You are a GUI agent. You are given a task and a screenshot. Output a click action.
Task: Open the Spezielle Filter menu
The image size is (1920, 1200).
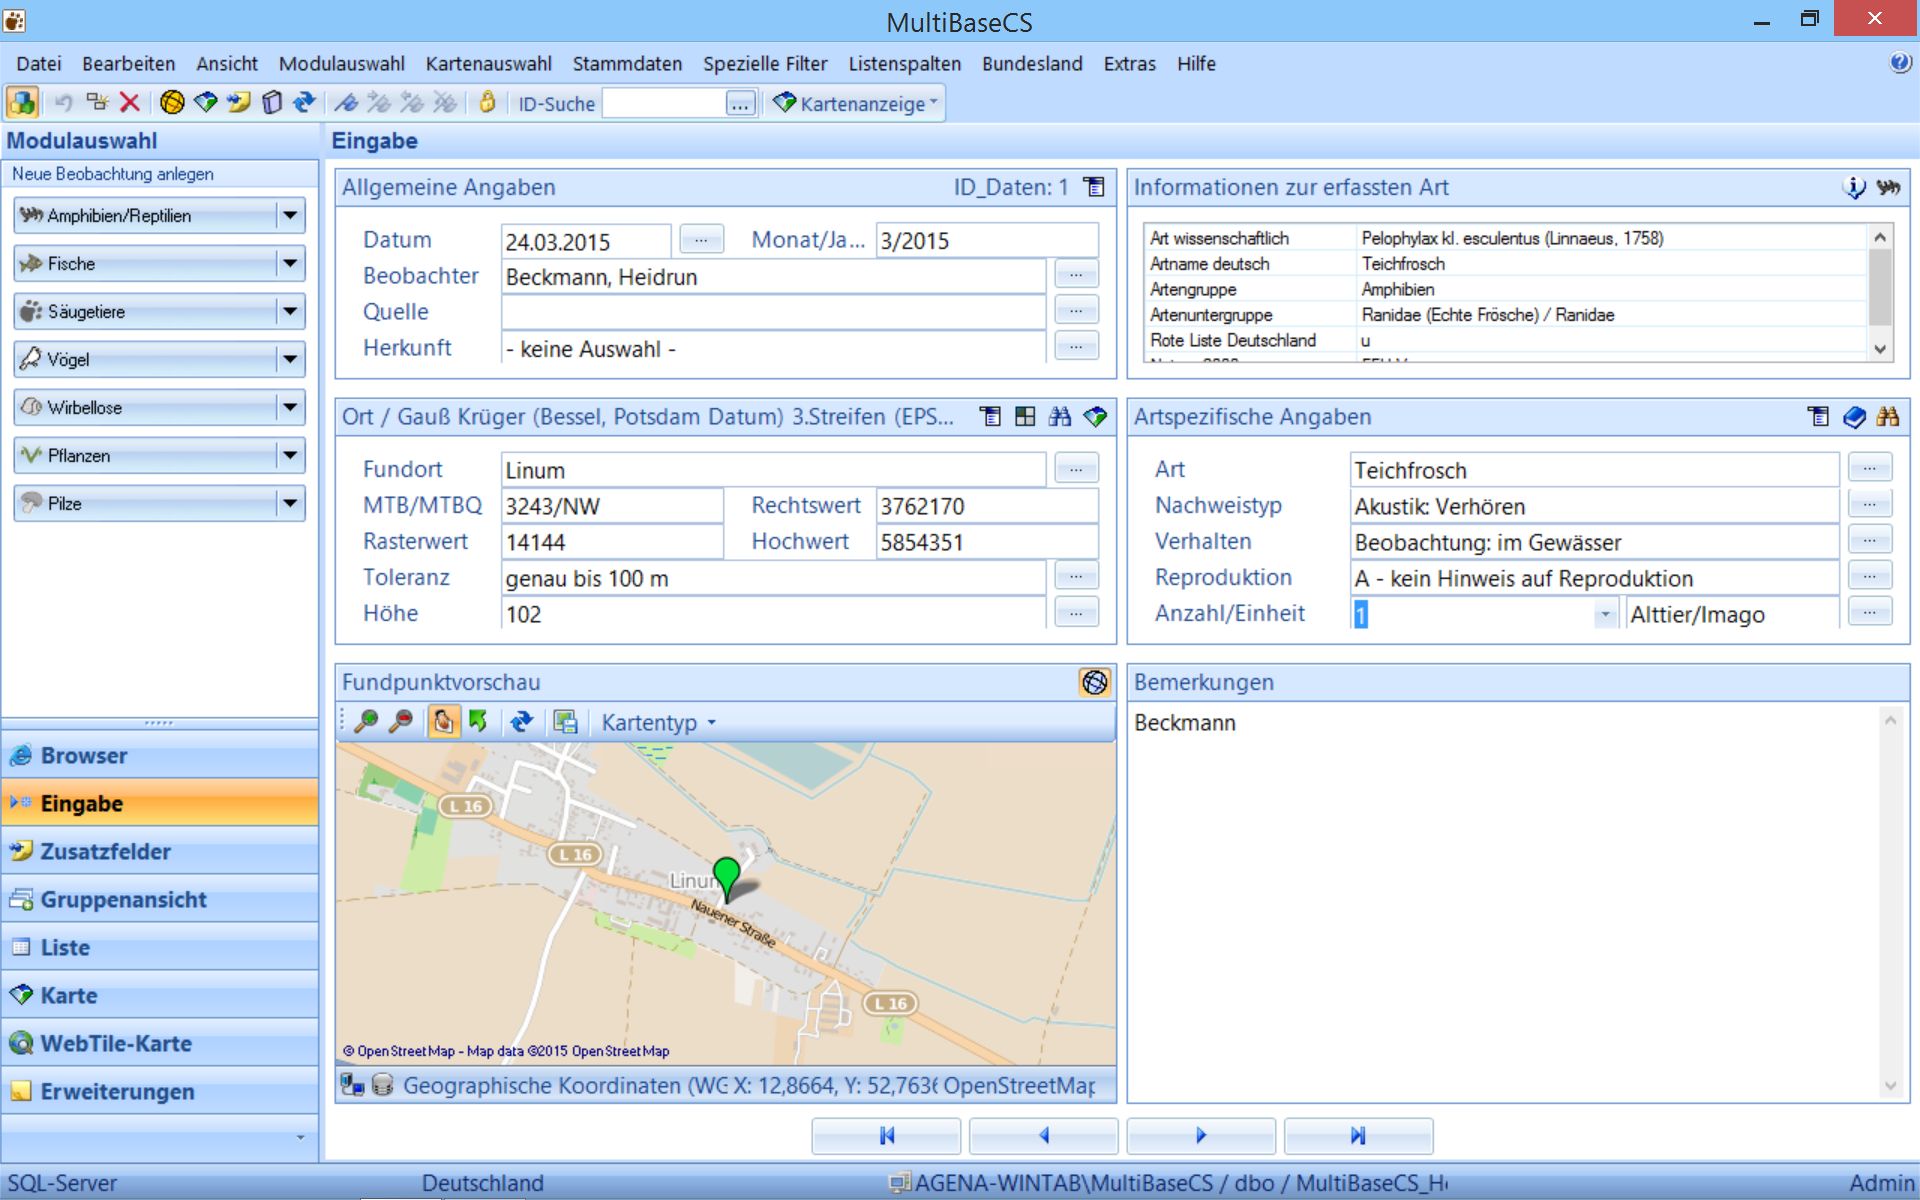click(x=765, y=63)
